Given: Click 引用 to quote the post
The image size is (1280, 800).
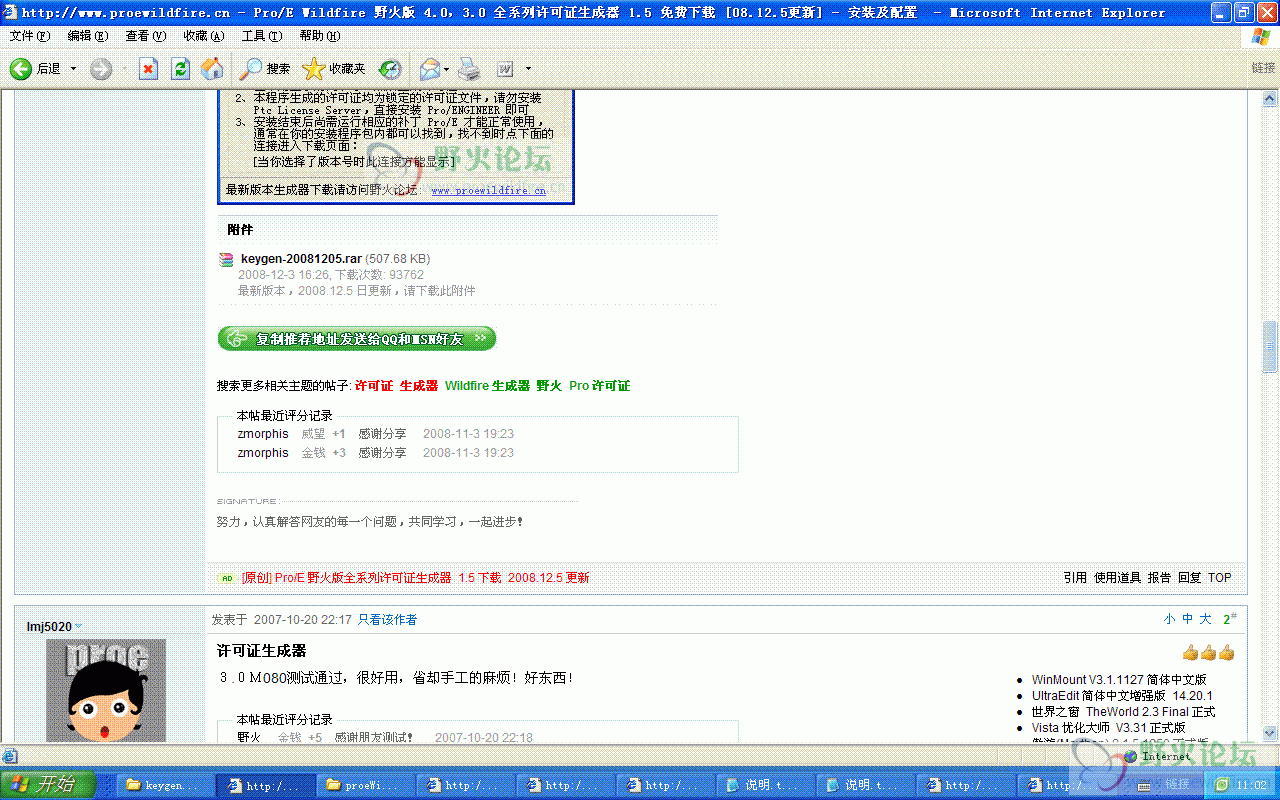Looking at the screenshot, I should (x=1075, y=578).
